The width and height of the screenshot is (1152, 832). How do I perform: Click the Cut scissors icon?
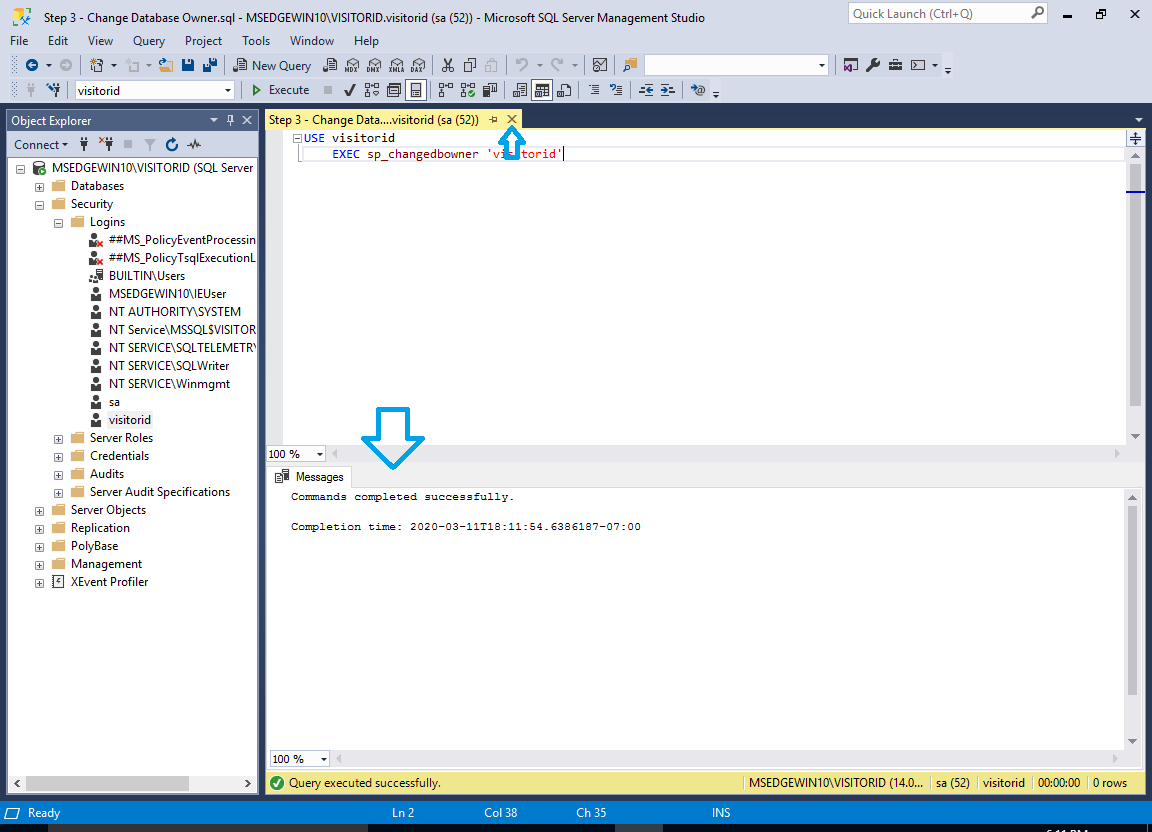[447, 65]
